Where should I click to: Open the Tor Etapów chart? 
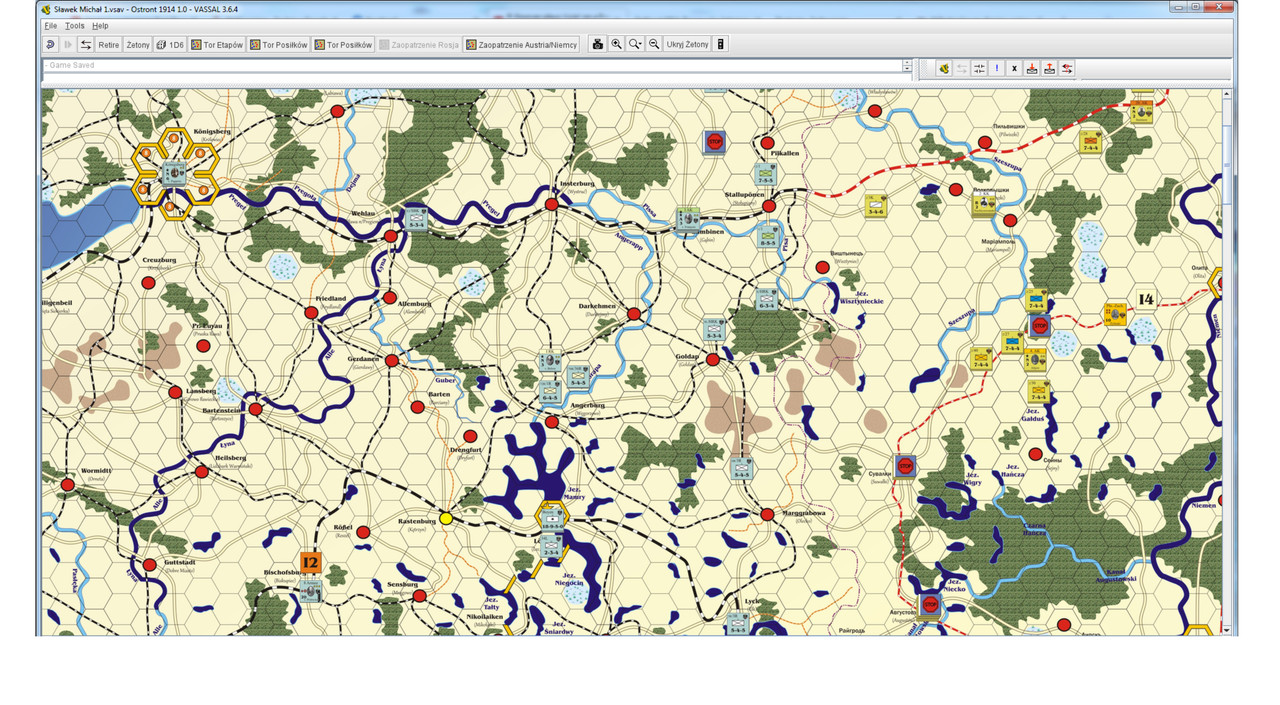(217, 44)
